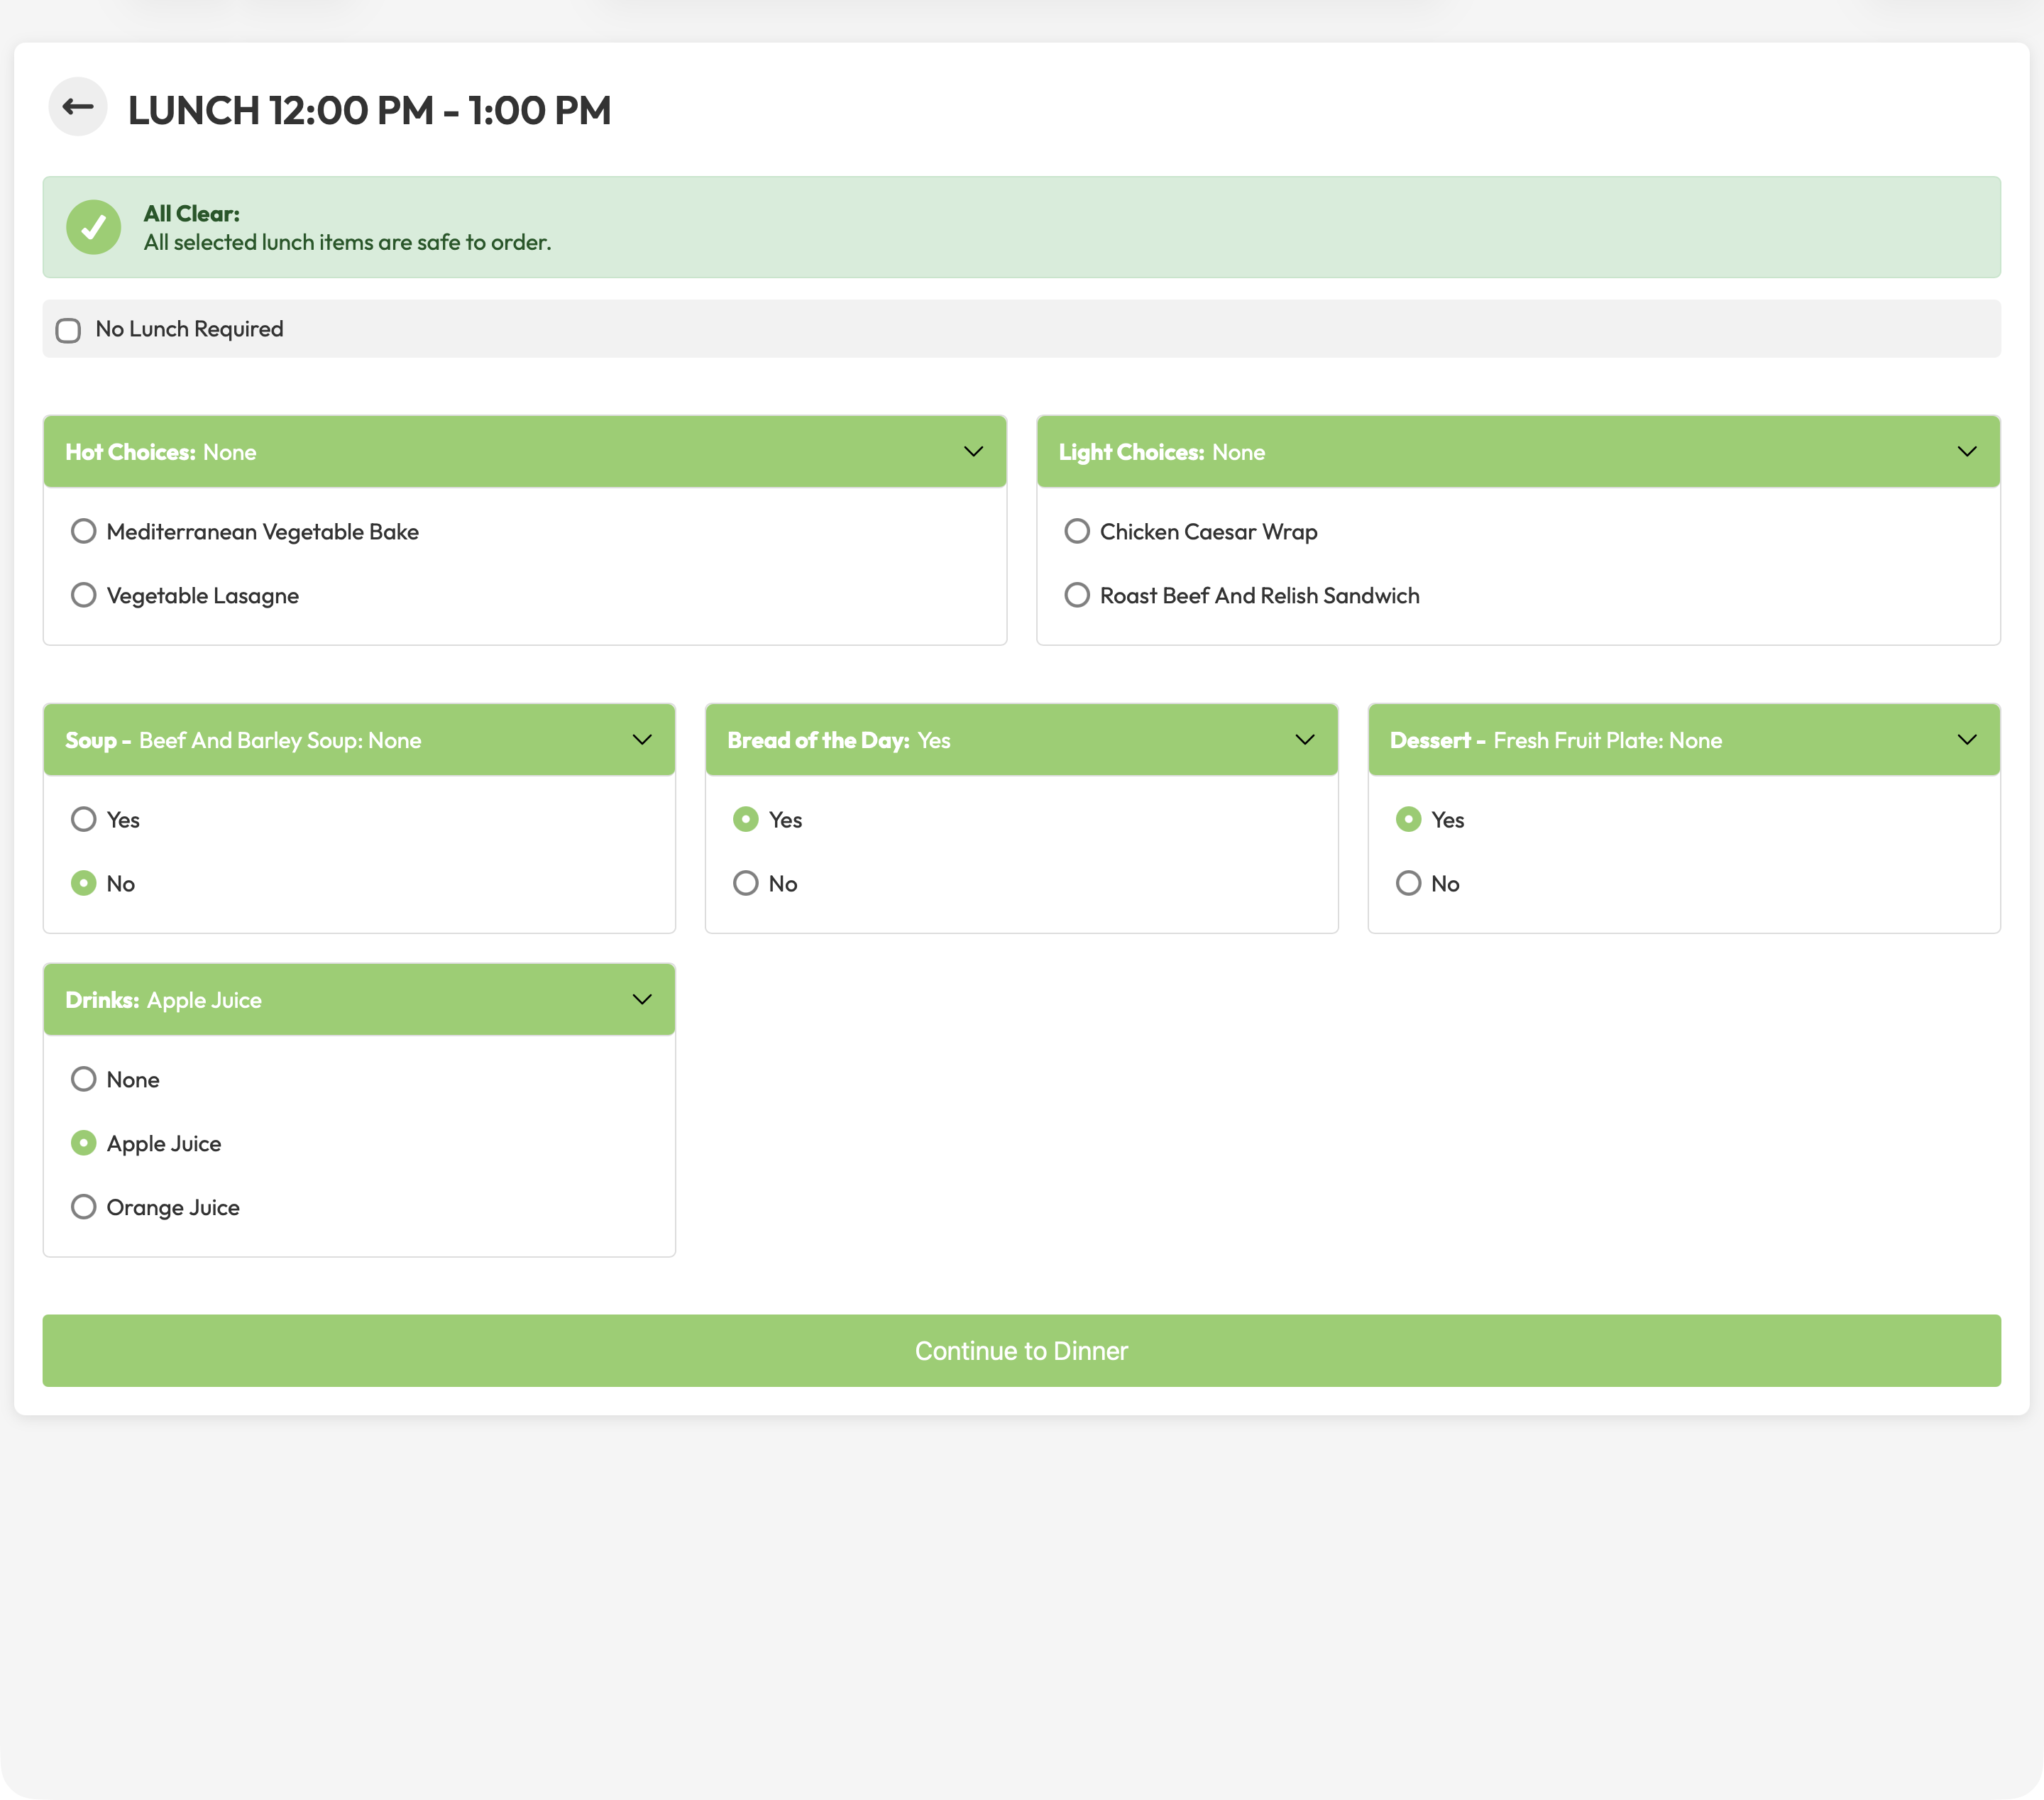Click the Bread of the Day: Yes label
This screenshot has width=2044, height=1800.
click(x=839, y=740)
